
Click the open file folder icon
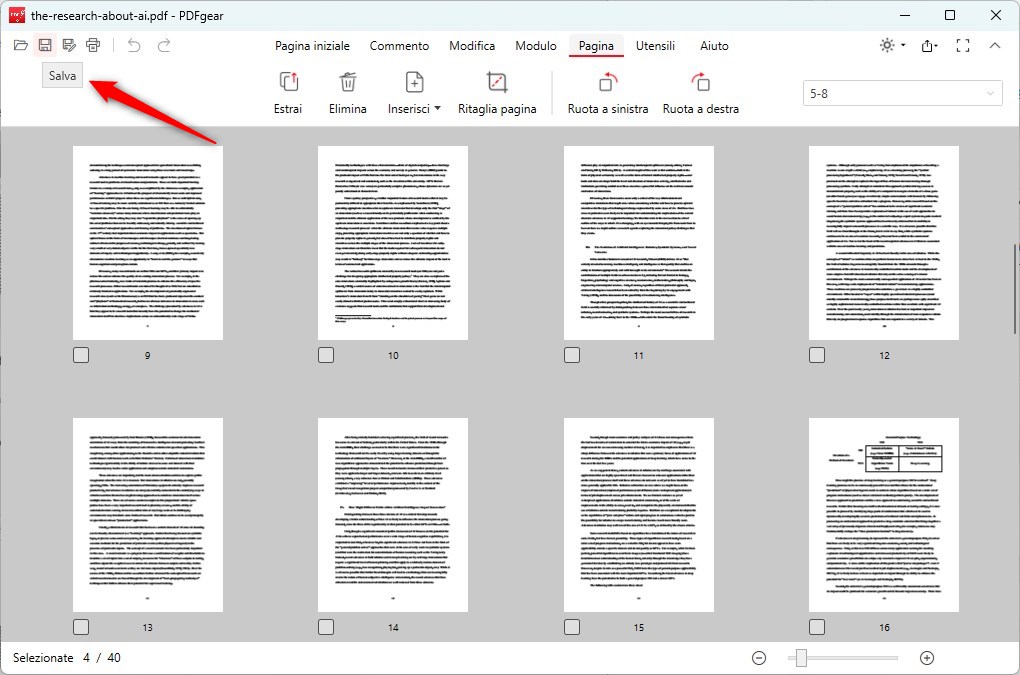click(x=20, y=44)
